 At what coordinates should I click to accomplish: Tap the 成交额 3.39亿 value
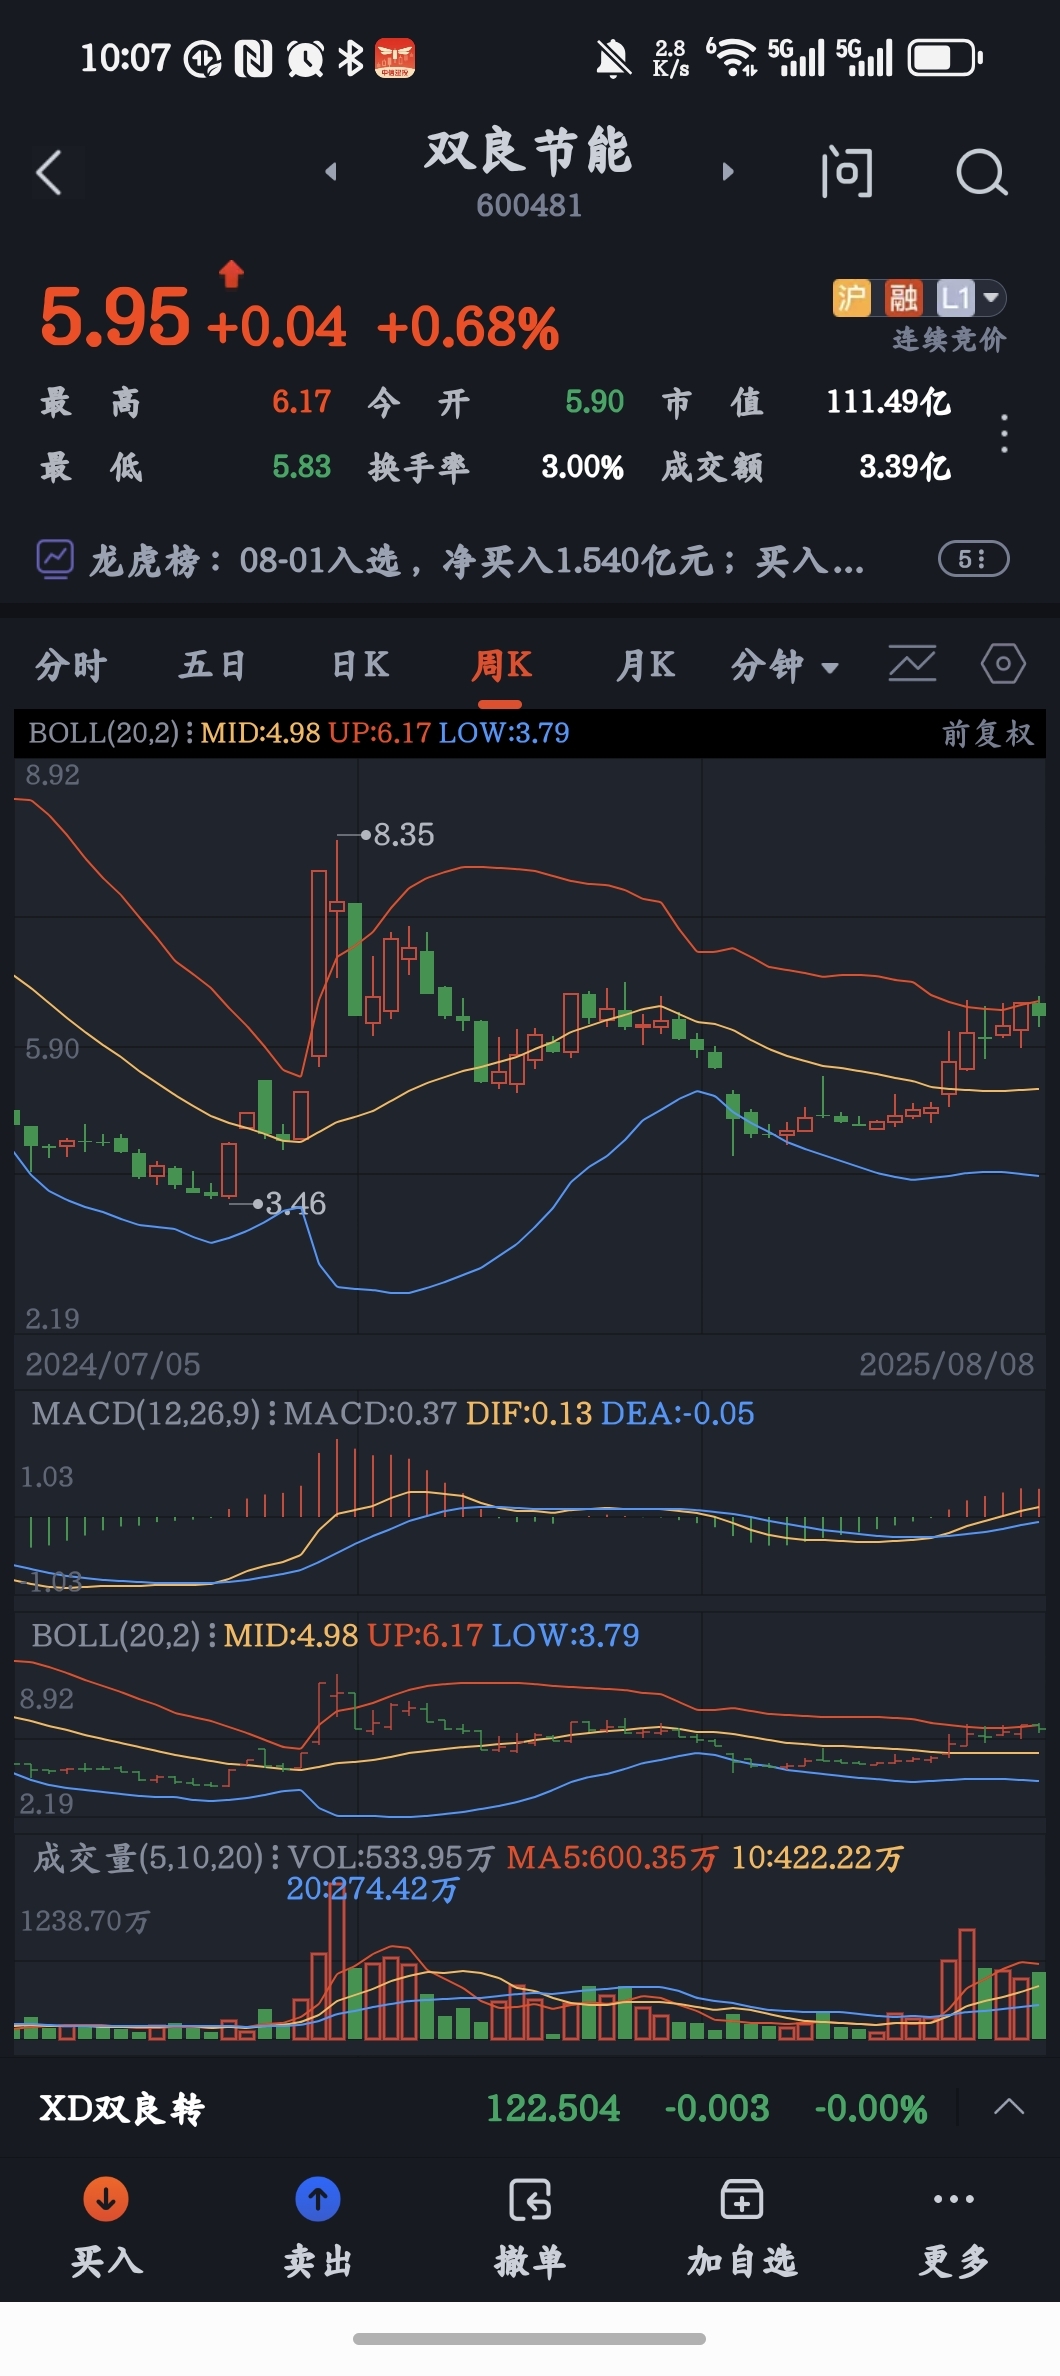pos(905,467)
